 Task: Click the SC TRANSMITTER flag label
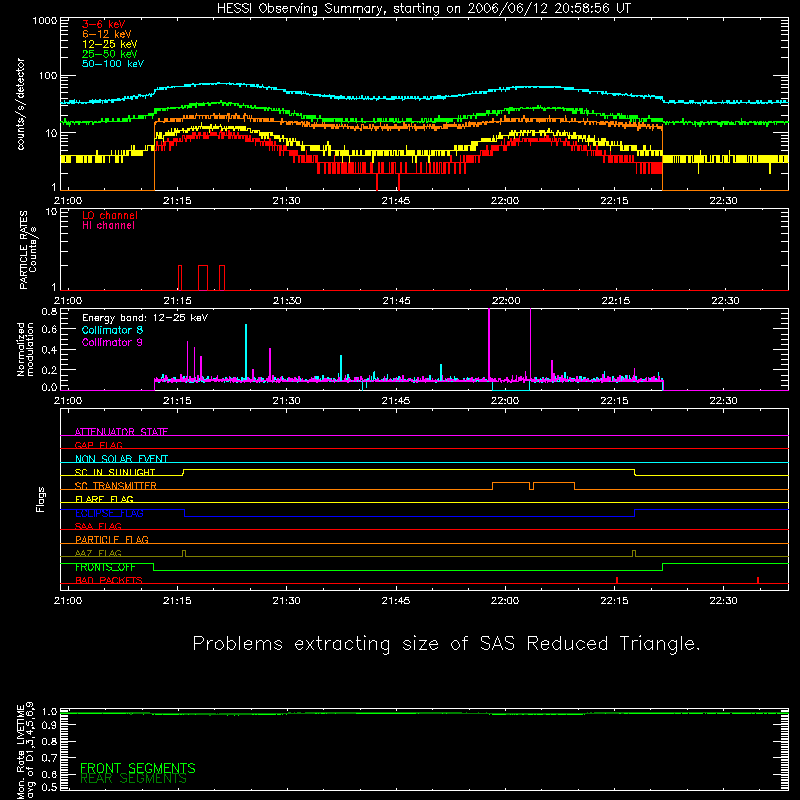click(x=115, y=486)
